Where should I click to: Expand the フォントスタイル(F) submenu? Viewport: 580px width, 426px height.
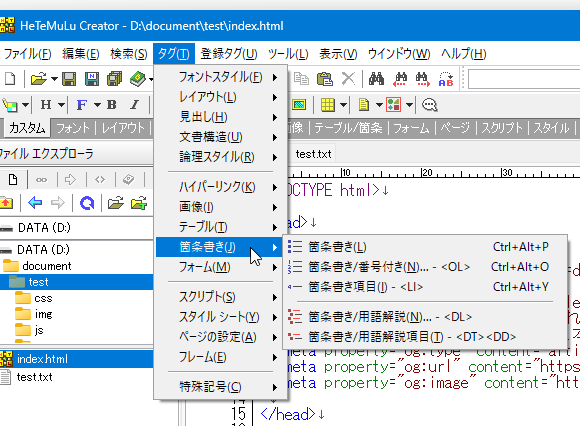click(221, 77)
